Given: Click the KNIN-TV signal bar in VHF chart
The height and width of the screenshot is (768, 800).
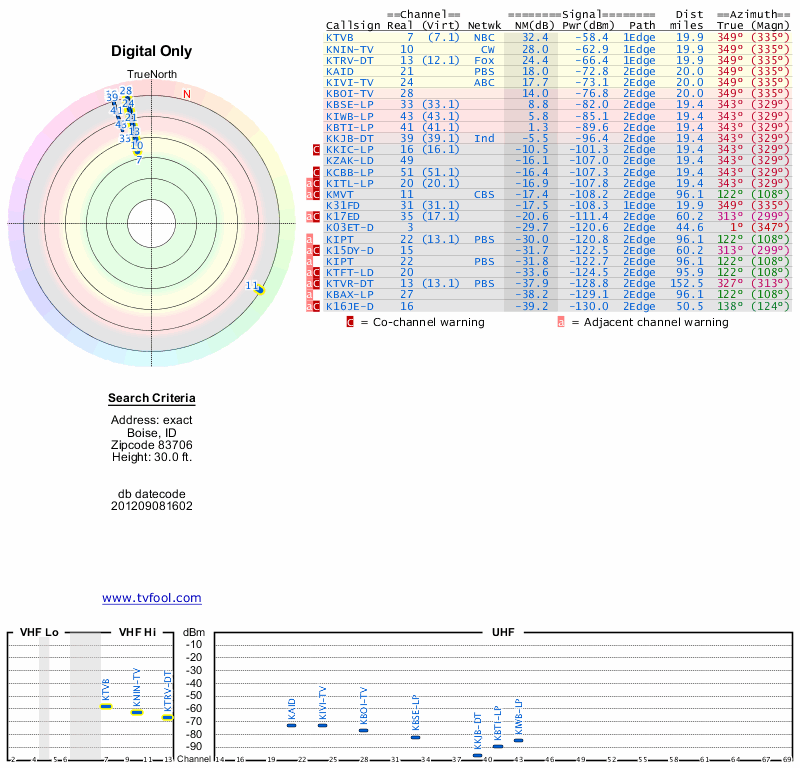Looking at the screenshot, I should tap(137, 712).
